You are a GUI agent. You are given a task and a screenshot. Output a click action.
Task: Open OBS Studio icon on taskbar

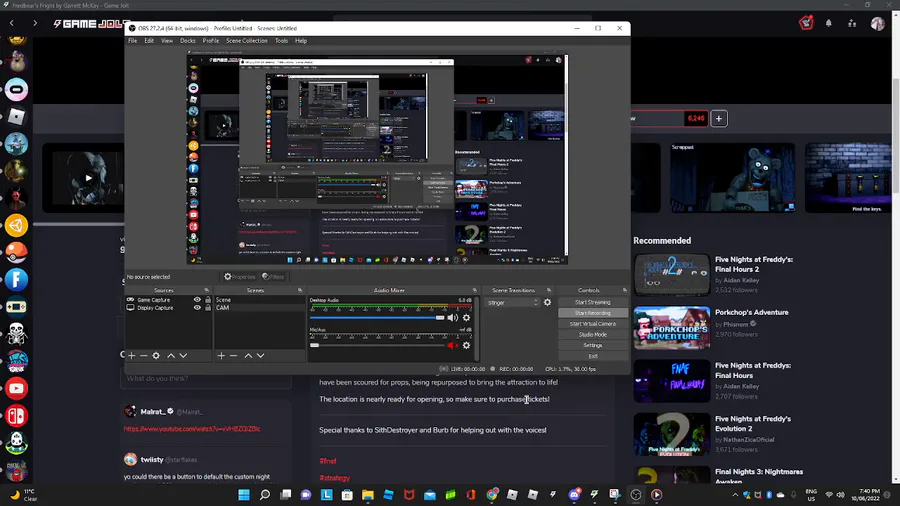(x=635, y=495)
